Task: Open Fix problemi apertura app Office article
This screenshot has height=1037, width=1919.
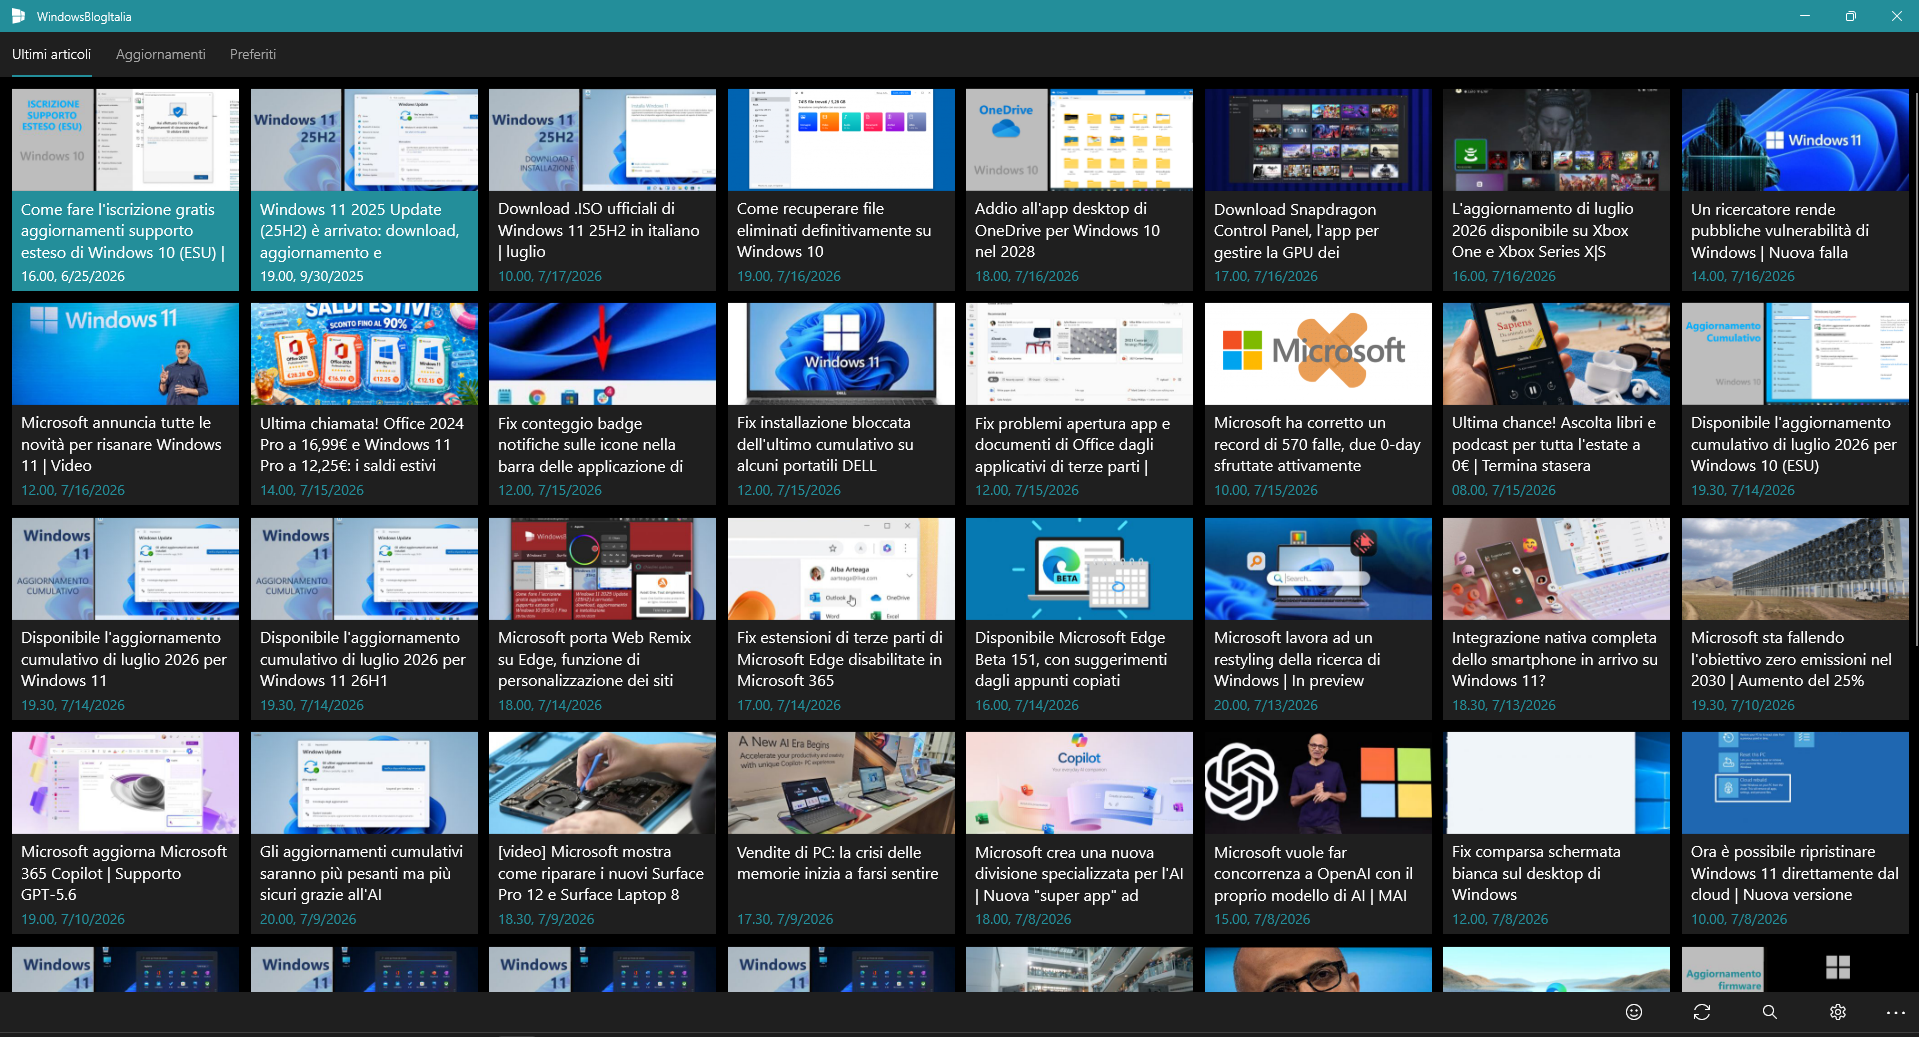Action: [x=1079, y=404]
